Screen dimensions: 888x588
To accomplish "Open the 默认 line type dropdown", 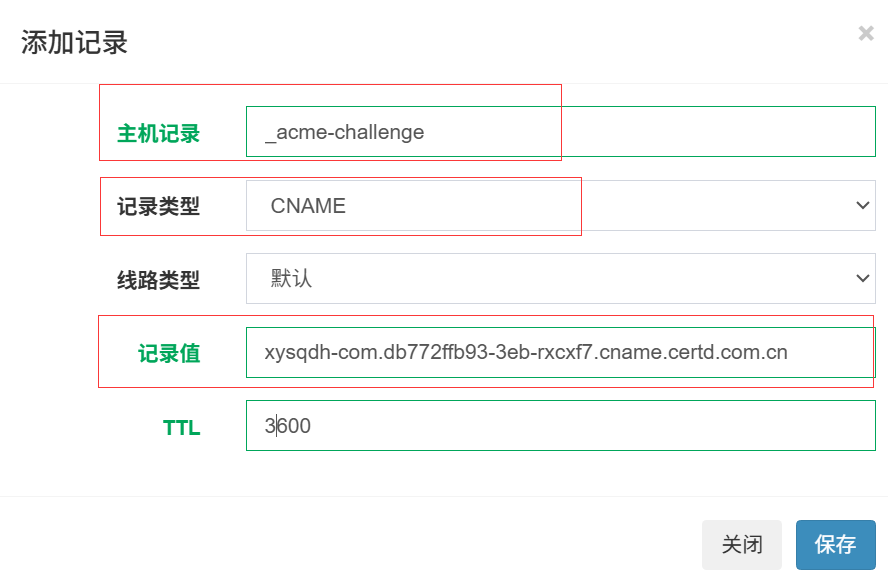I will tap(561, 279).
